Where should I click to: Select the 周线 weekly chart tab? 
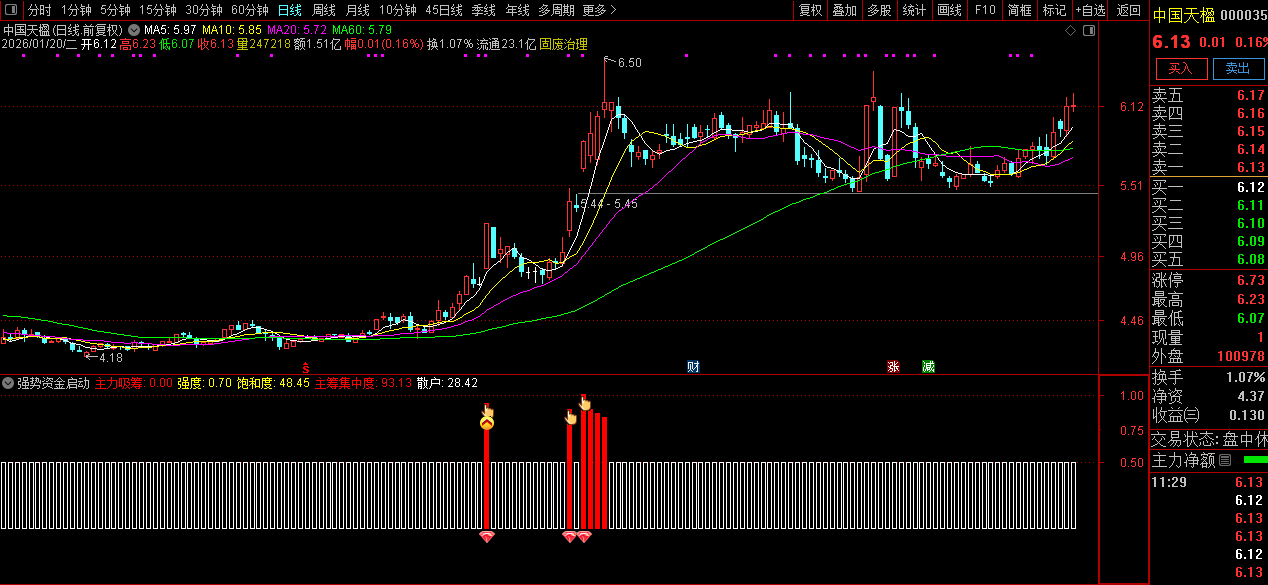click(324, 10)
